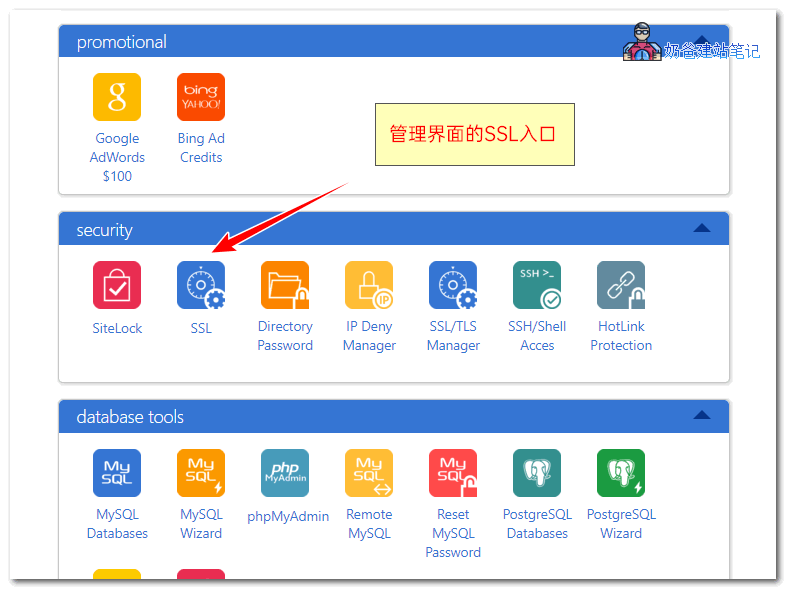Open the SSL/TLS Manager icon
787x590 pixels.
pyautogui.click(x=453, y=285)
